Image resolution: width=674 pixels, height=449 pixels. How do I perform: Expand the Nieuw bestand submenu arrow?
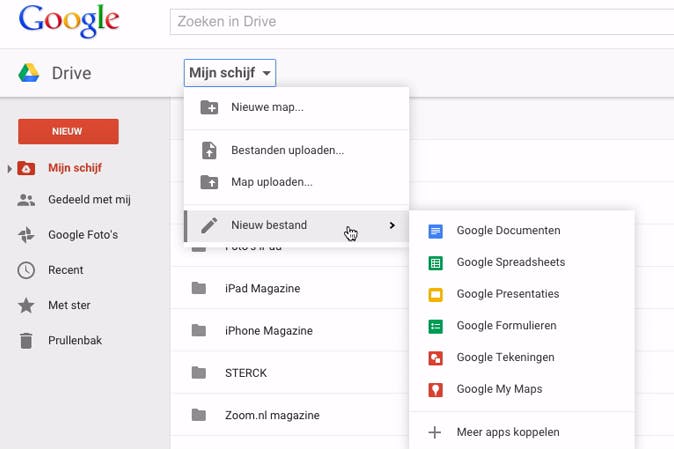(392, 226)
